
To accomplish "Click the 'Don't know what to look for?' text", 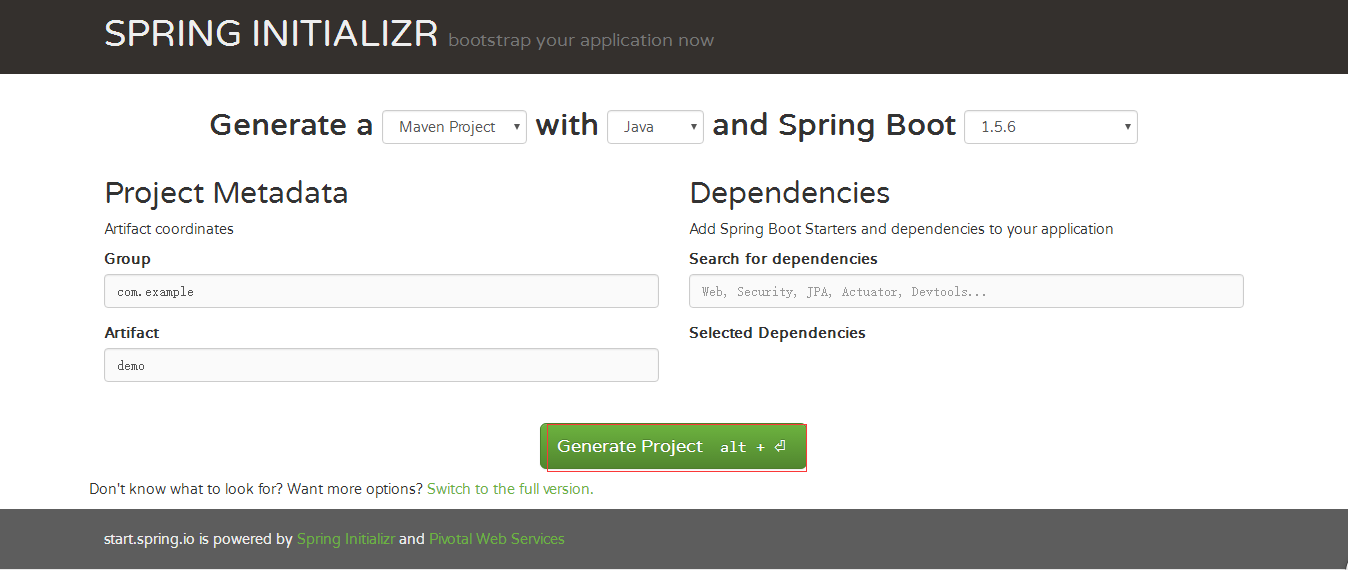I will tap(186, 489).
